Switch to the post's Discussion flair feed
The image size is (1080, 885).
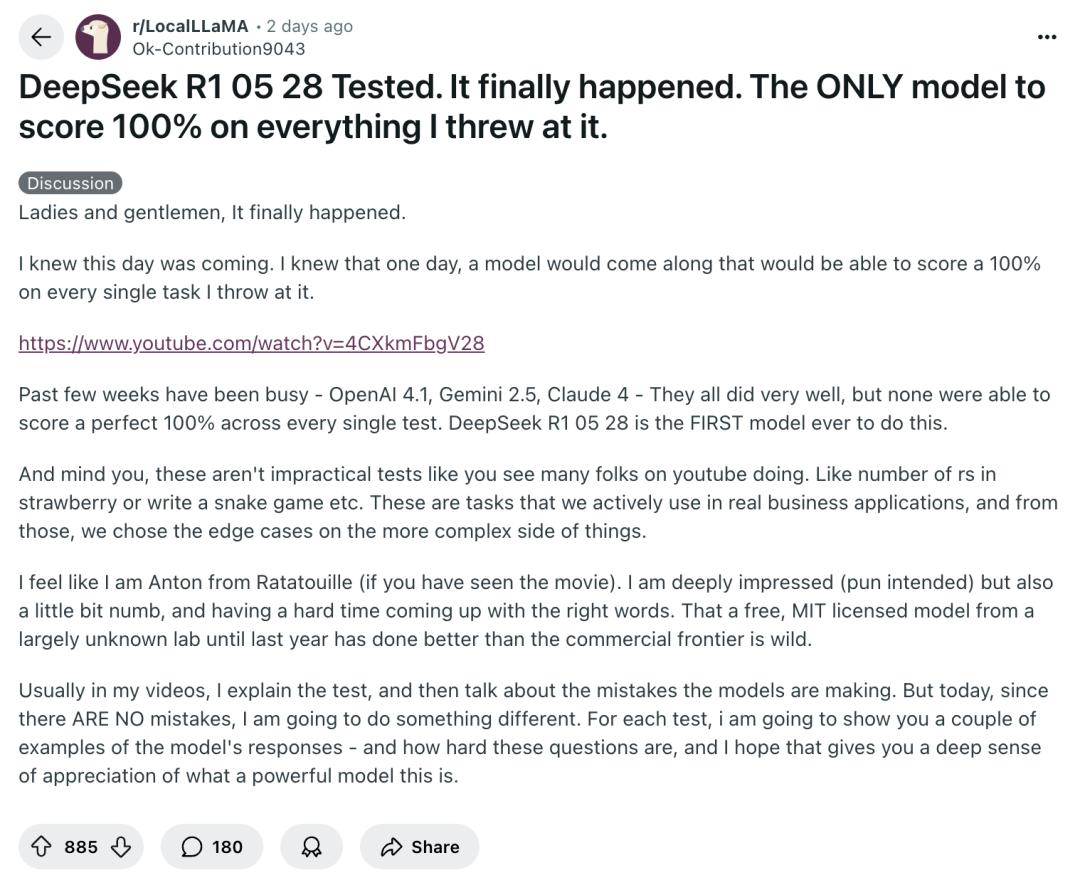click(69, 183)
